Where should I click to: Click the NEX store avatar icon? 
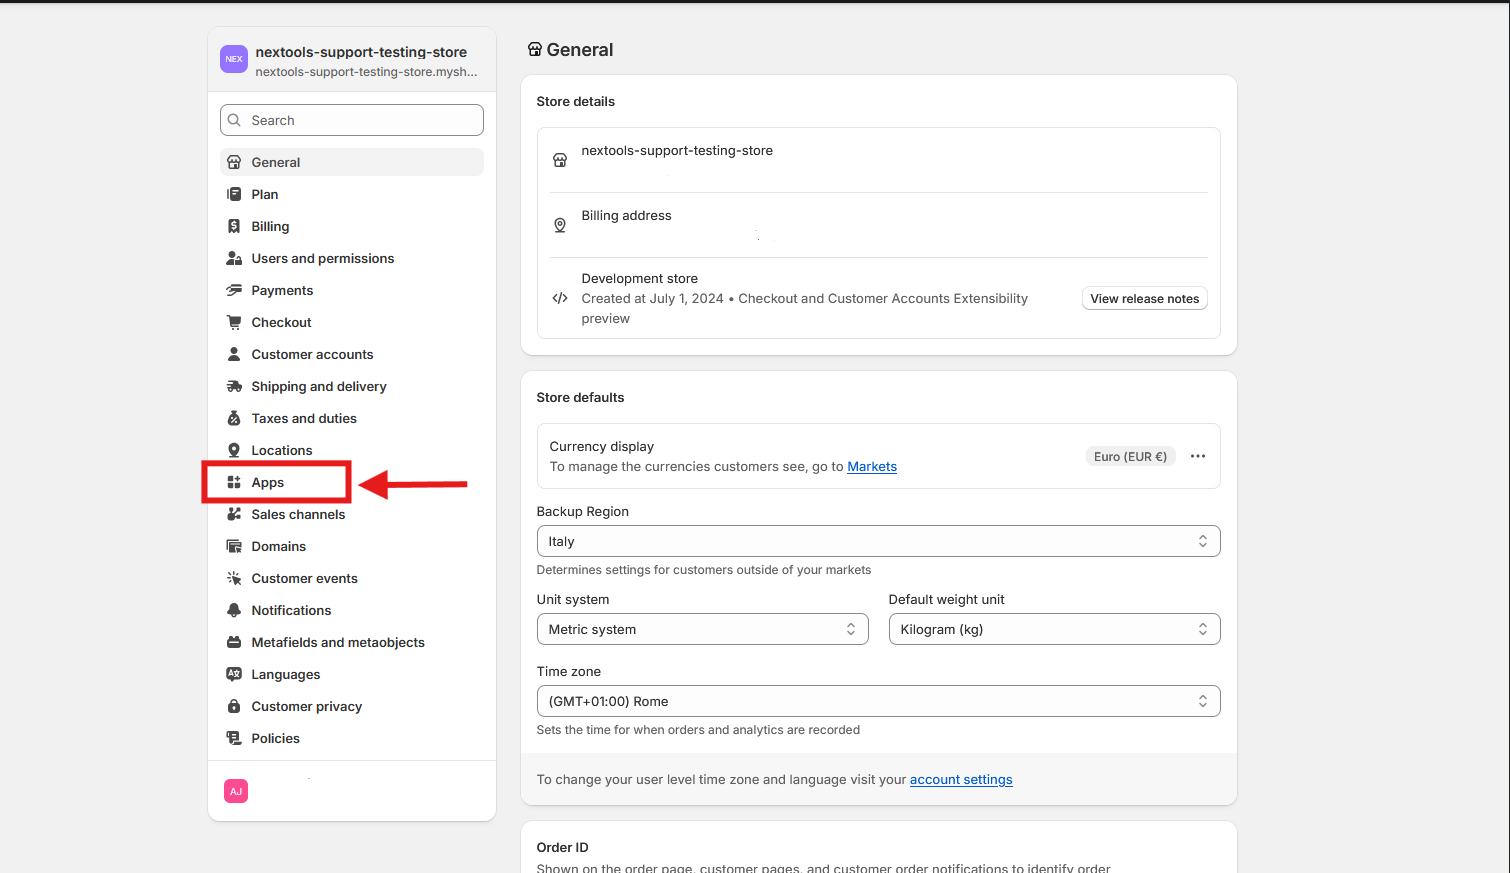click(234, 59)
